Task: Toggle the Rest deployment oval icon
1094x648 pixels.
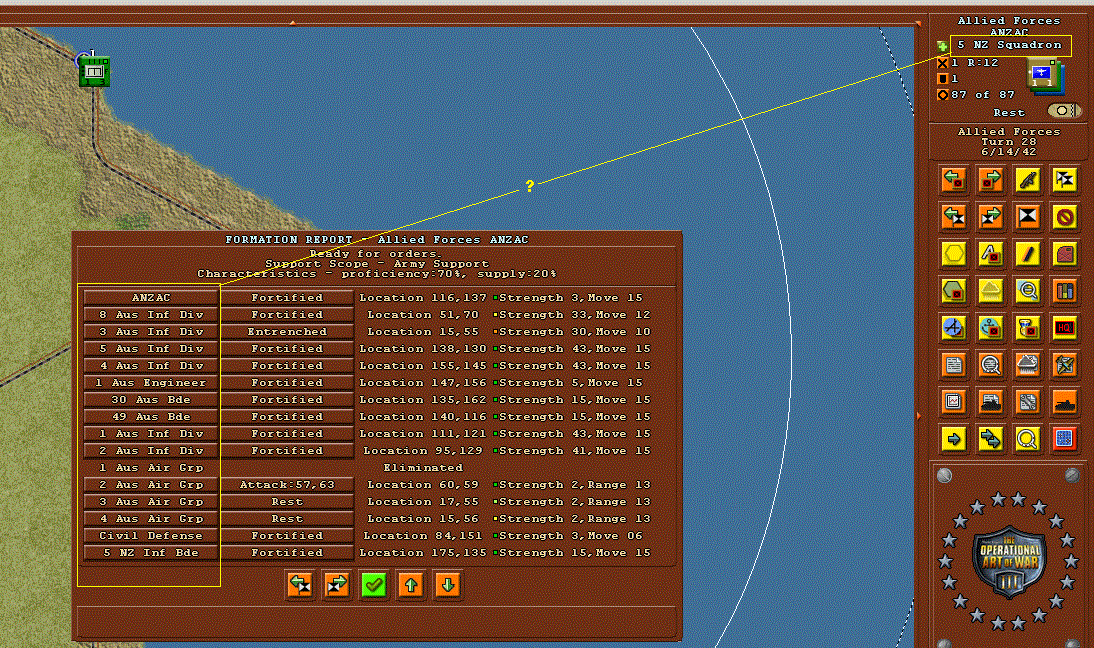Action: click(x=1063, y=111)
